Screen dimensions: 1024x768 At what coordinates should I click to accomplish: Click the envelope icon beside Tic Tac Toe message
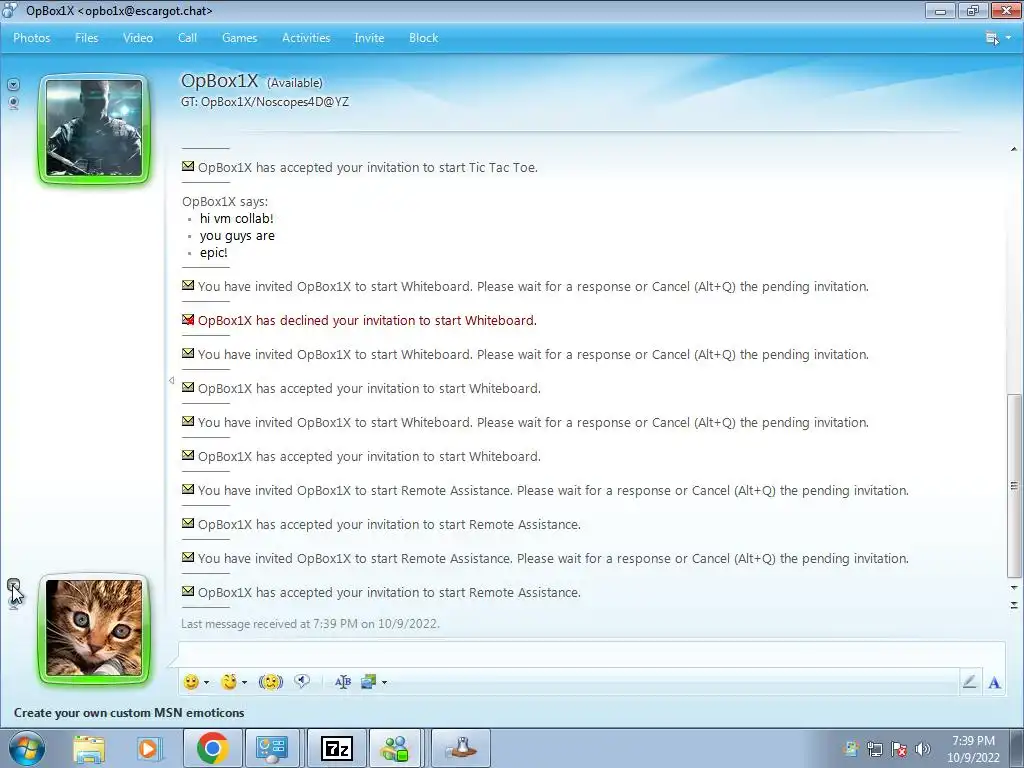click(188, 167)
